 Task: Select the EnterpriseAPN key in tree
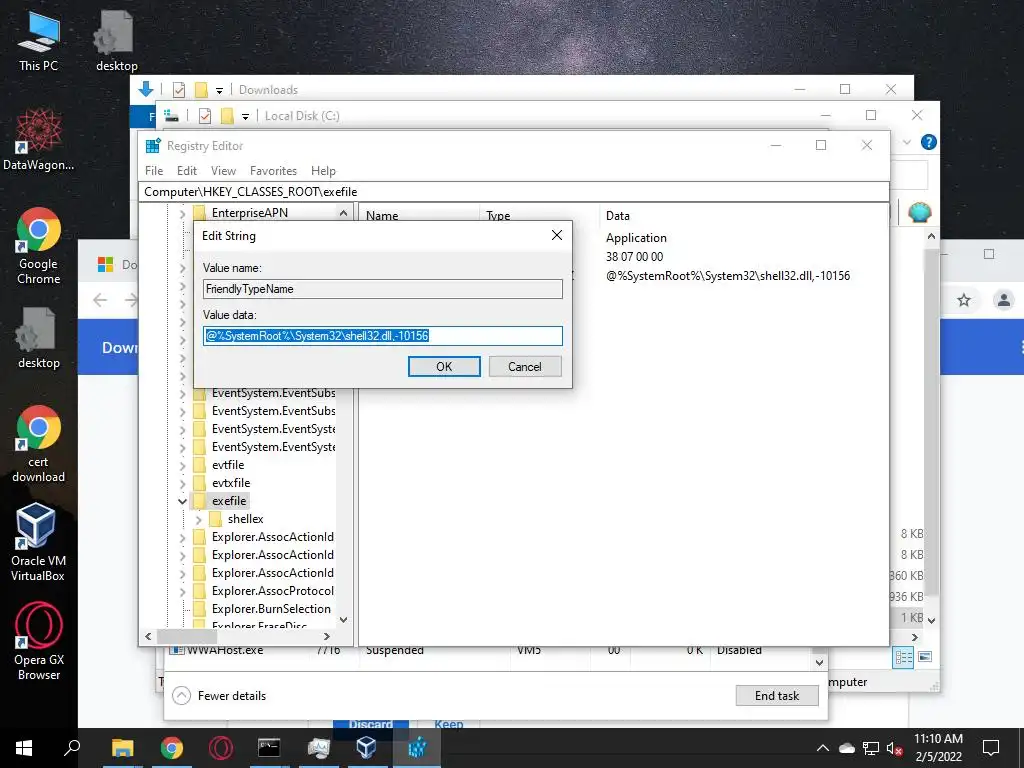pos(249,213)
